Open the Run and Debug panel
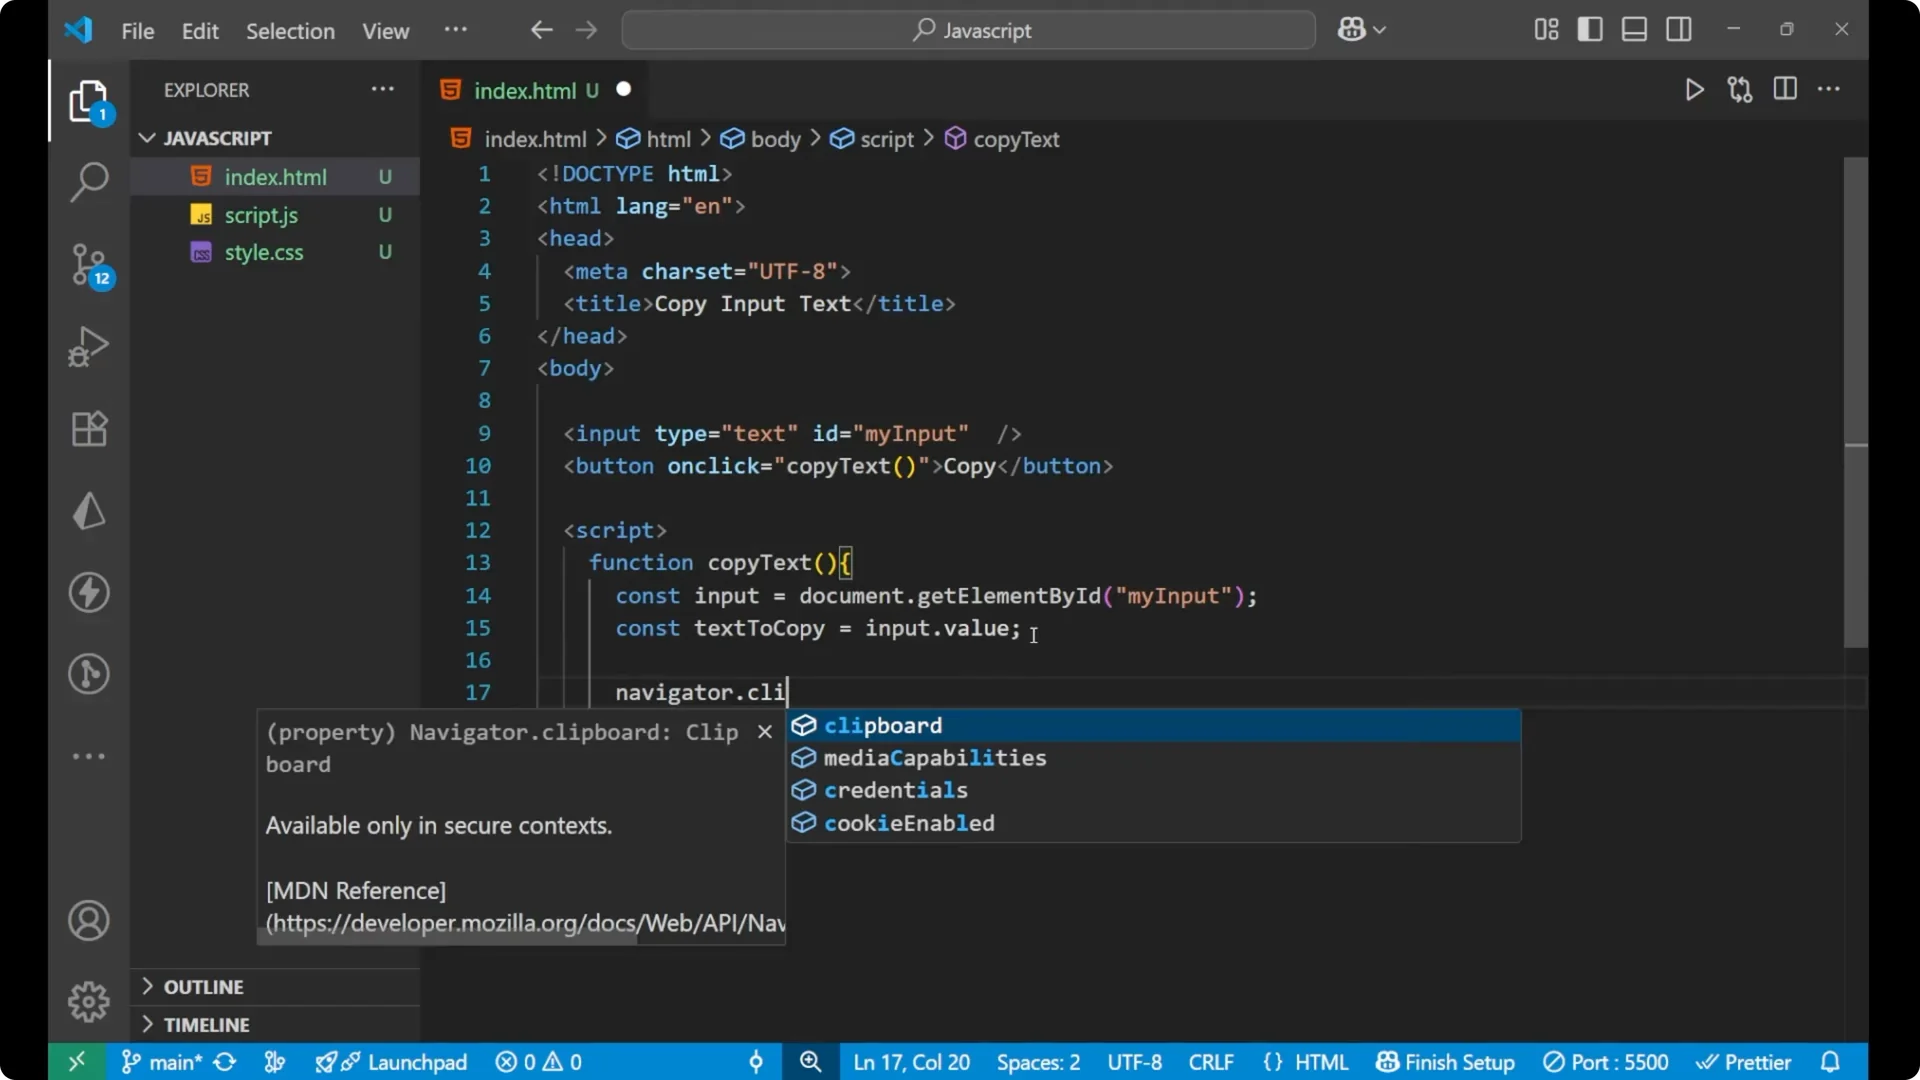Screen dimensions: 1920x1080 88,346
